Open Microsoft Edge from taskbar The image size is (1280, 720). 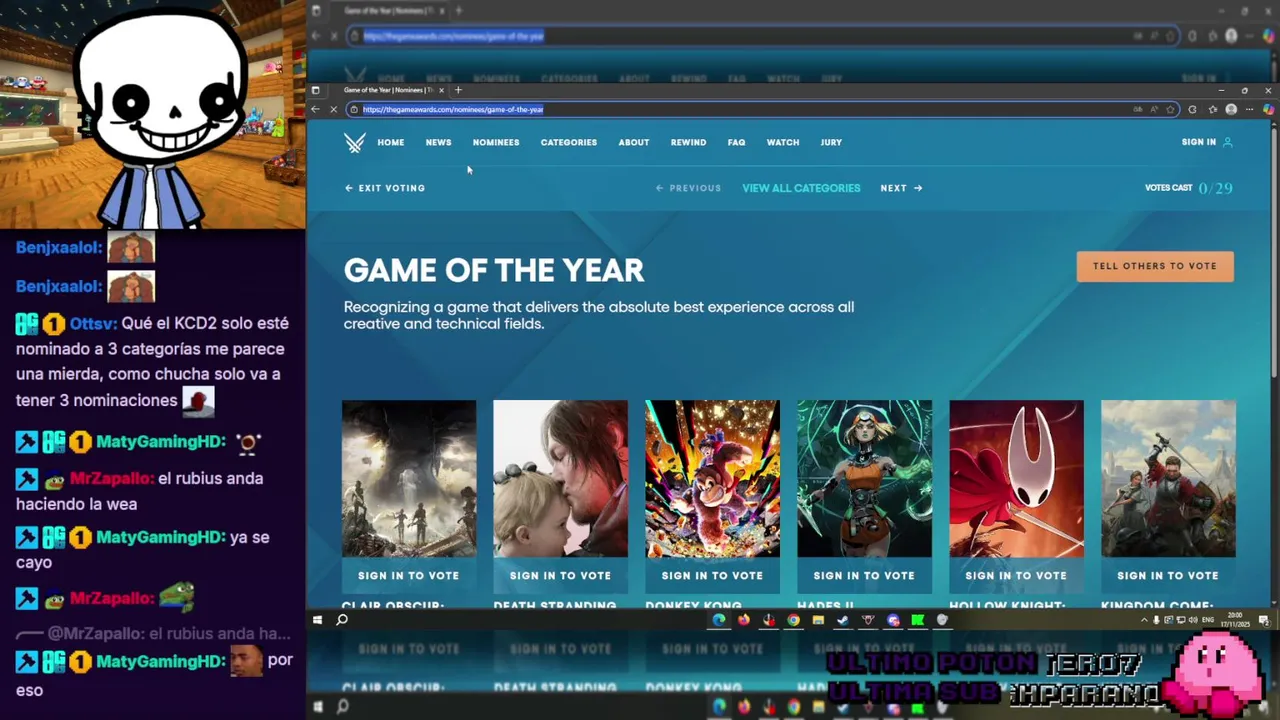point(718,620)
